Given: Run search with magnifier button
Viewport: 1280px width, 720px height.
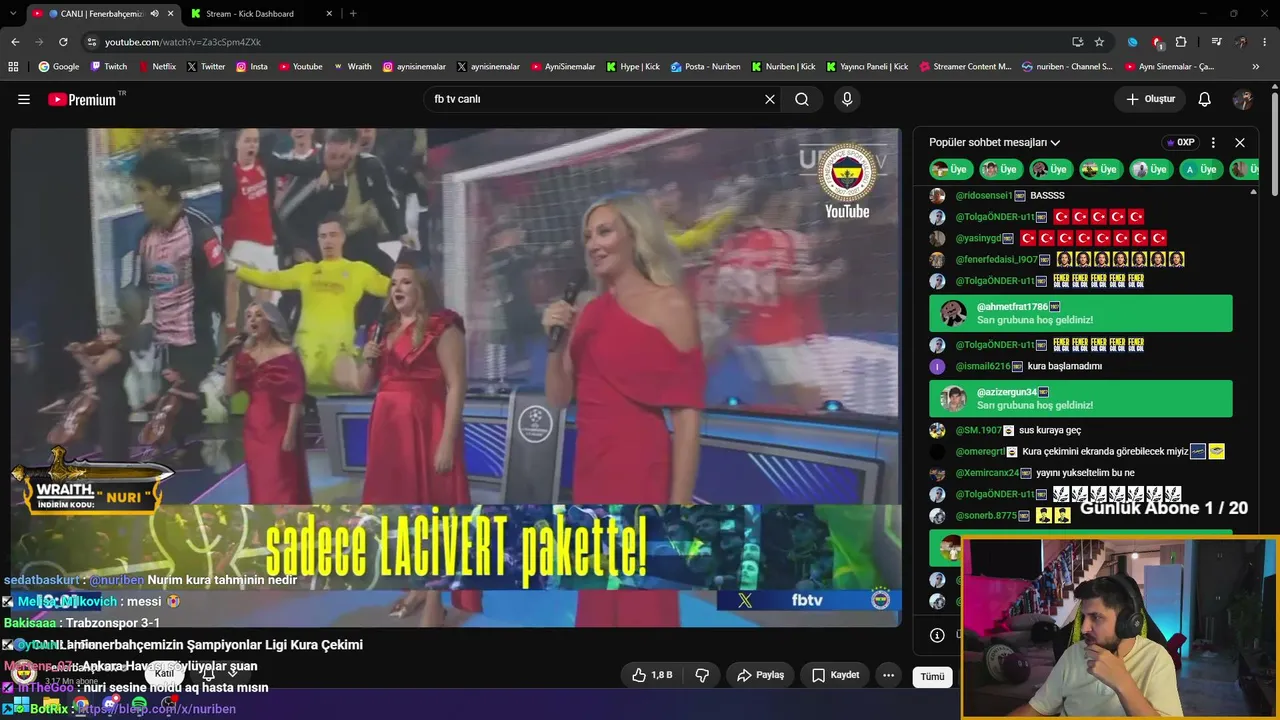Looking at the screenshot, I should coord(802,99).
